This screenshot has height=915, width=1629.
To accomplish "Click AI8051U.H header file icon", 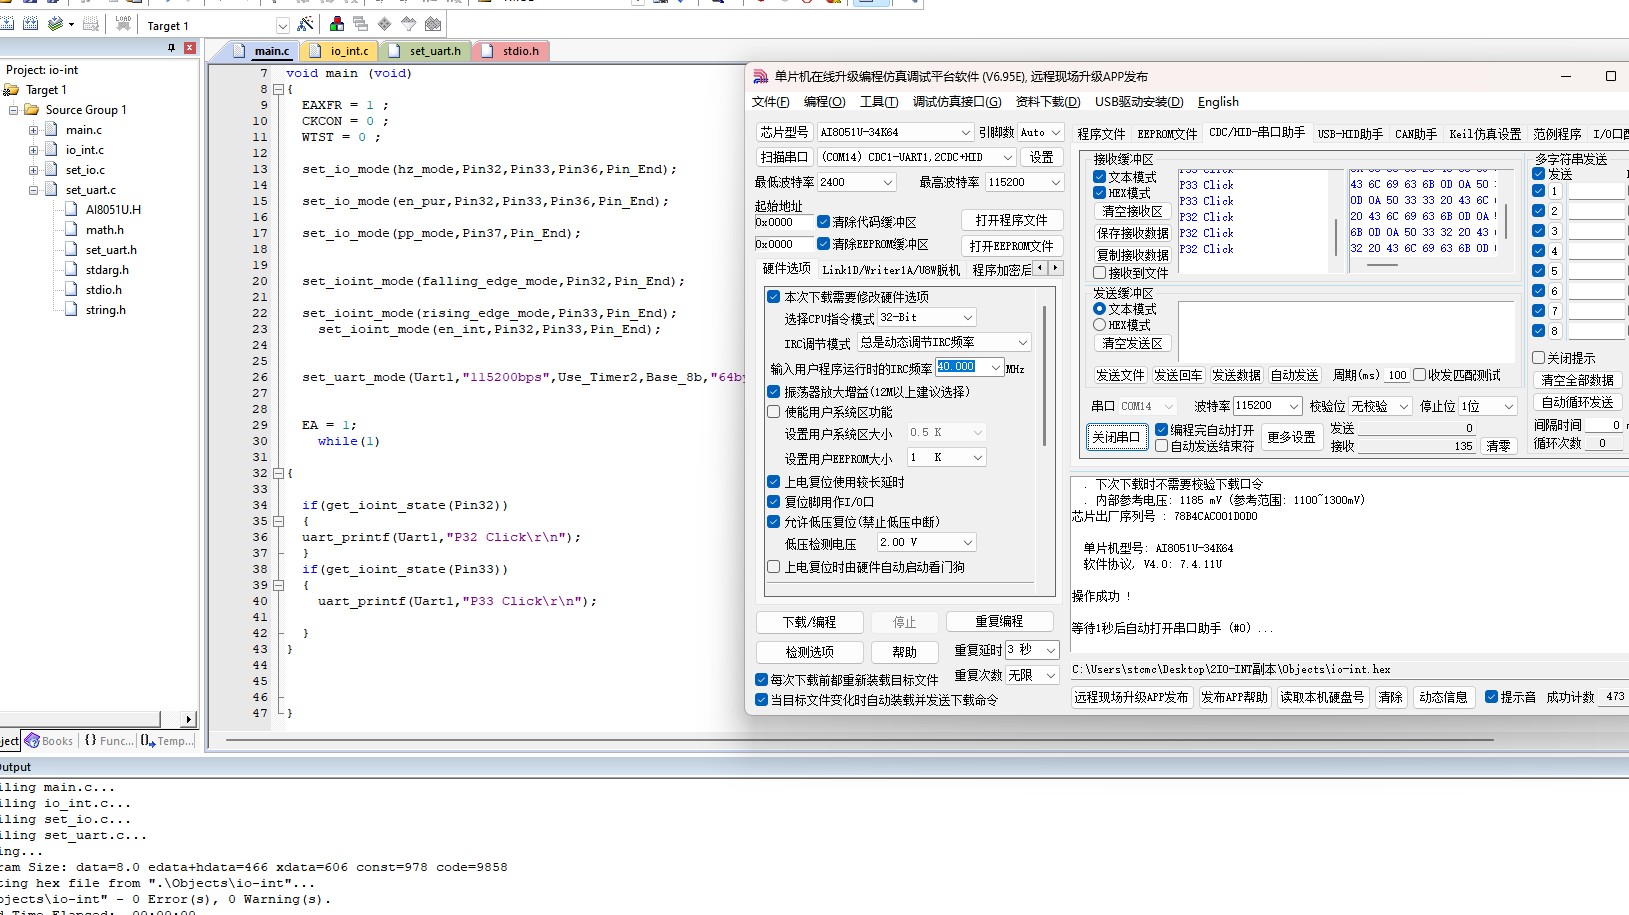I will click(71, 210).
